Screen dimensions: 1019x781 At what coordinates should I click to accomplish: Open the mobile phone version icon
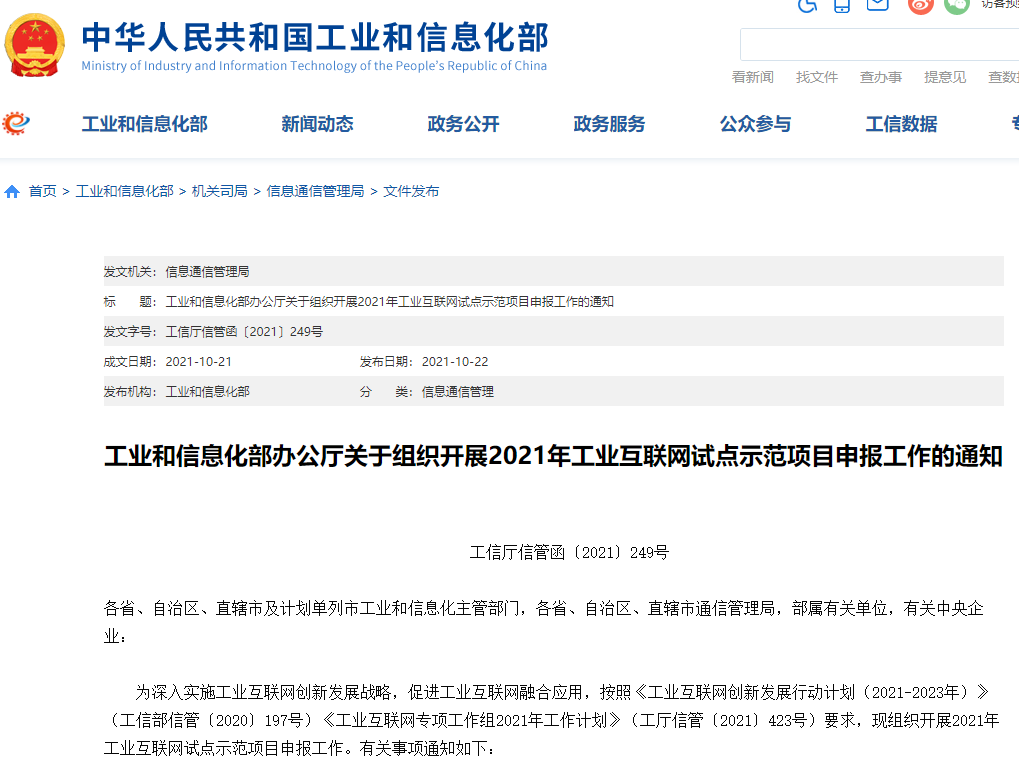[842, 5]
